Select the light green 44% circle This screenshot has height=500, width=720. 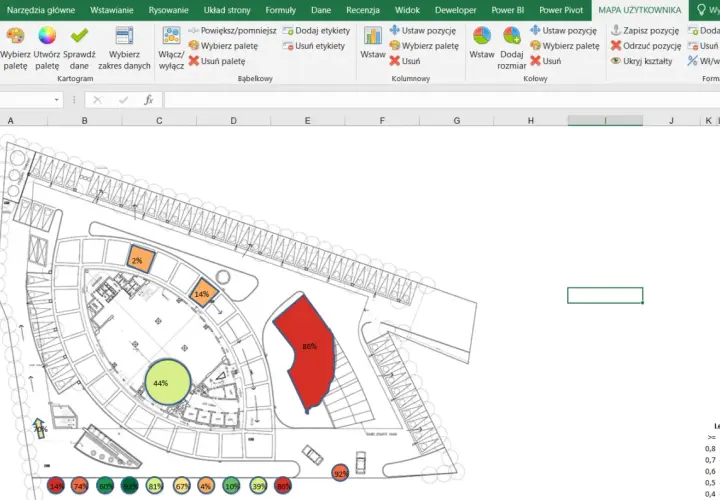[168, 382]
